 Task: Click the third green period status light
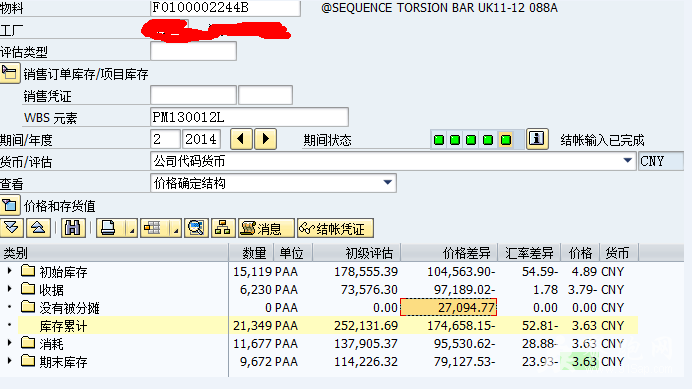pyautogui.click(x=471, y=140)
